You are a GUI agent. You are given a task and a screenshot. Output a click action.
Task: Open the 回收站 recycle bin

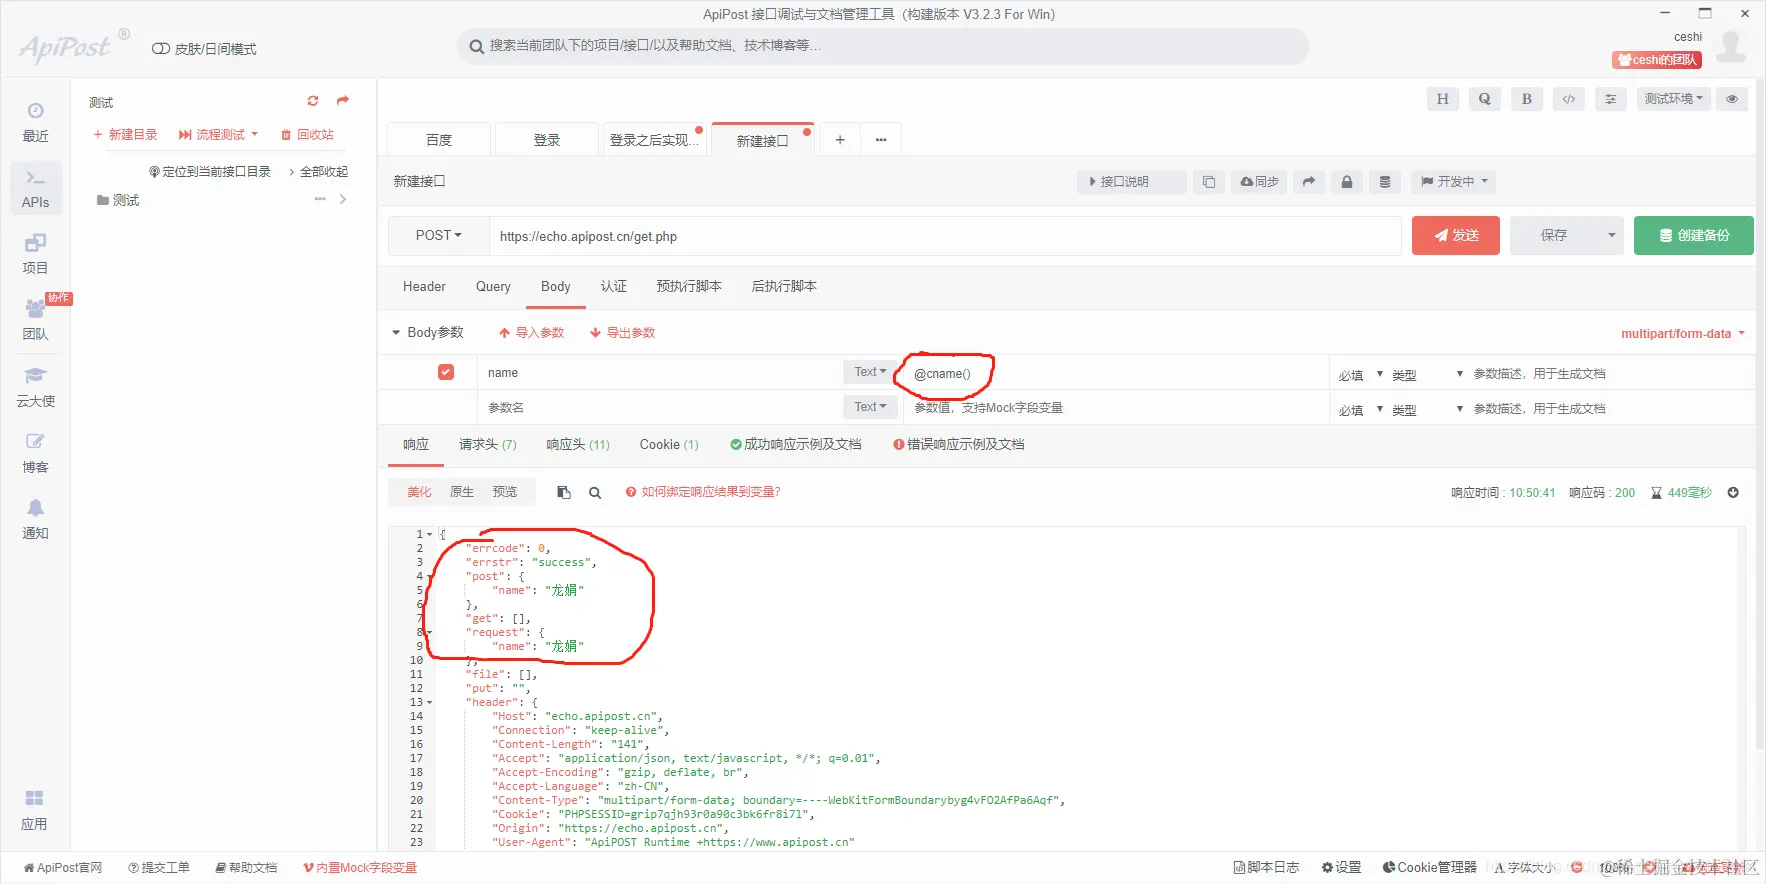pyautogui.click(x=307, y=135)
